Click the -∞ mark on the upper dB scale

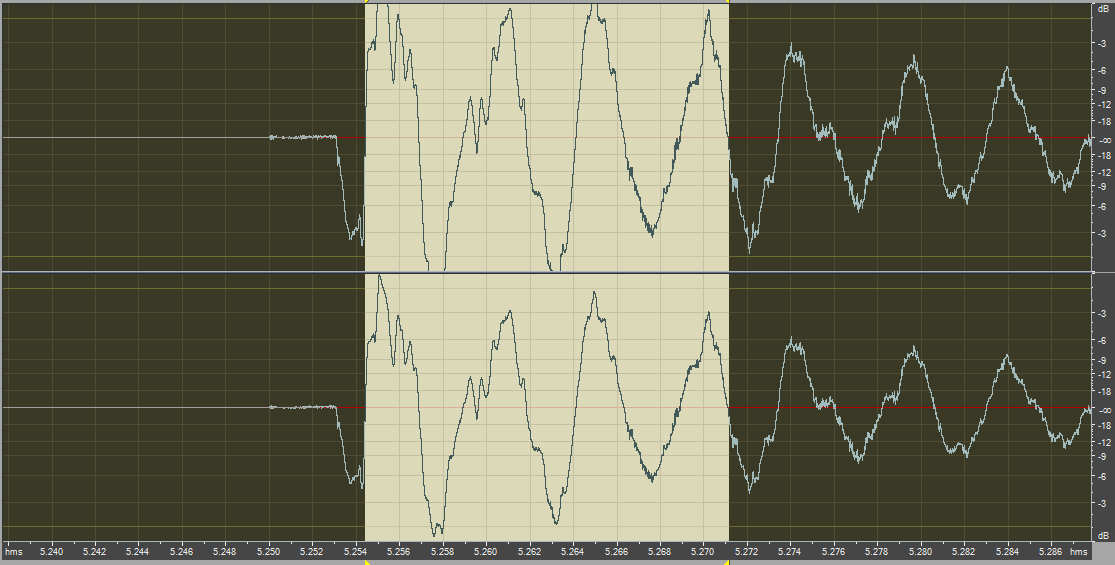coord(1103,140)
